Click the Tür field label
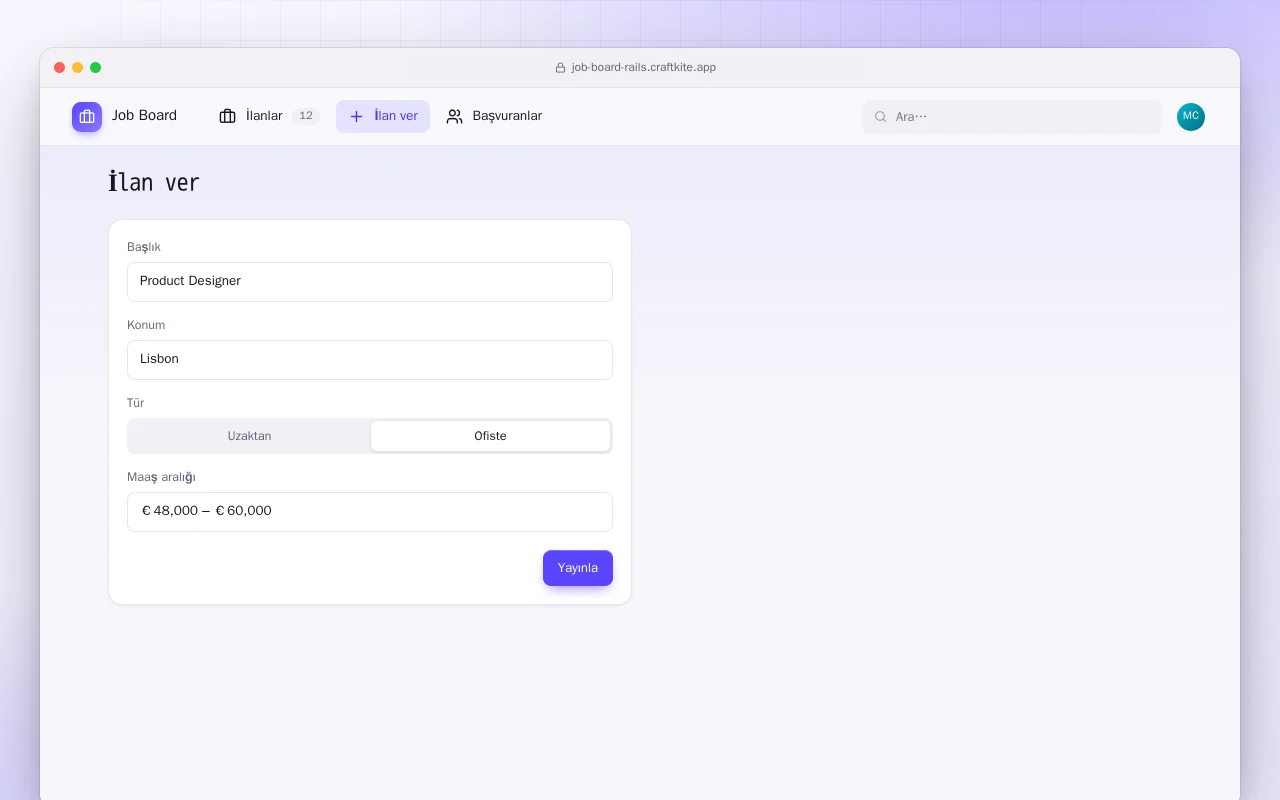Screen dimensions: 1280x800 pos(135,403)
